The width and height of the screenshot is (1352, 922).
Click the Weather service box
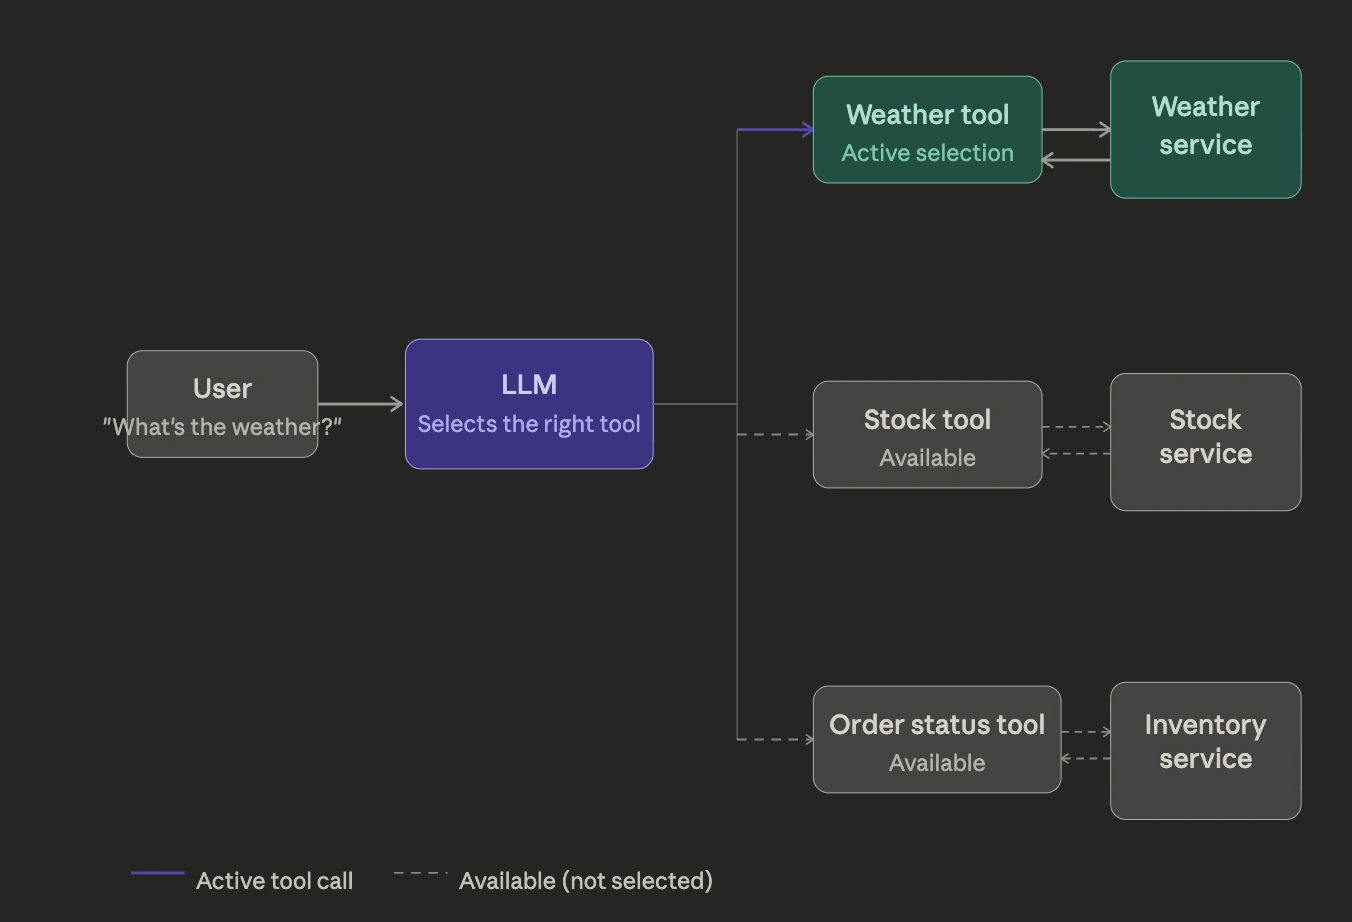(x=1205, y=128)
